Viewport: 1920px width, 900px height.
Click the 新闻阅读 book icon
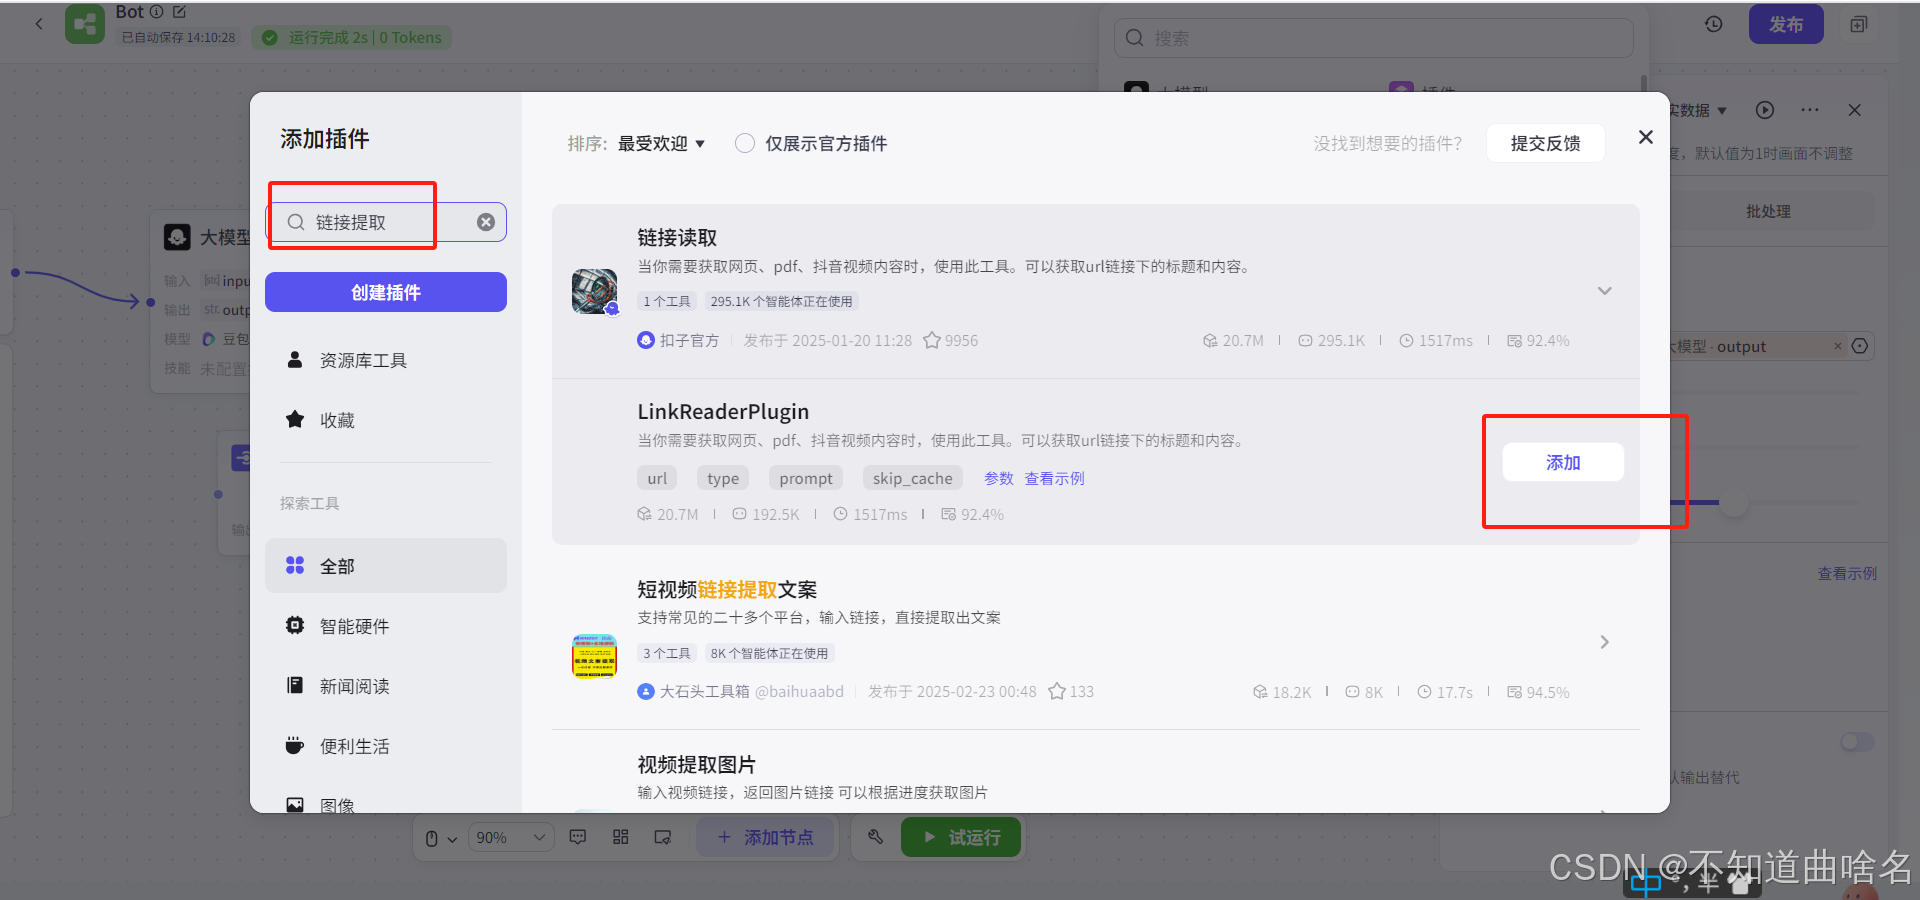[295, 686]
